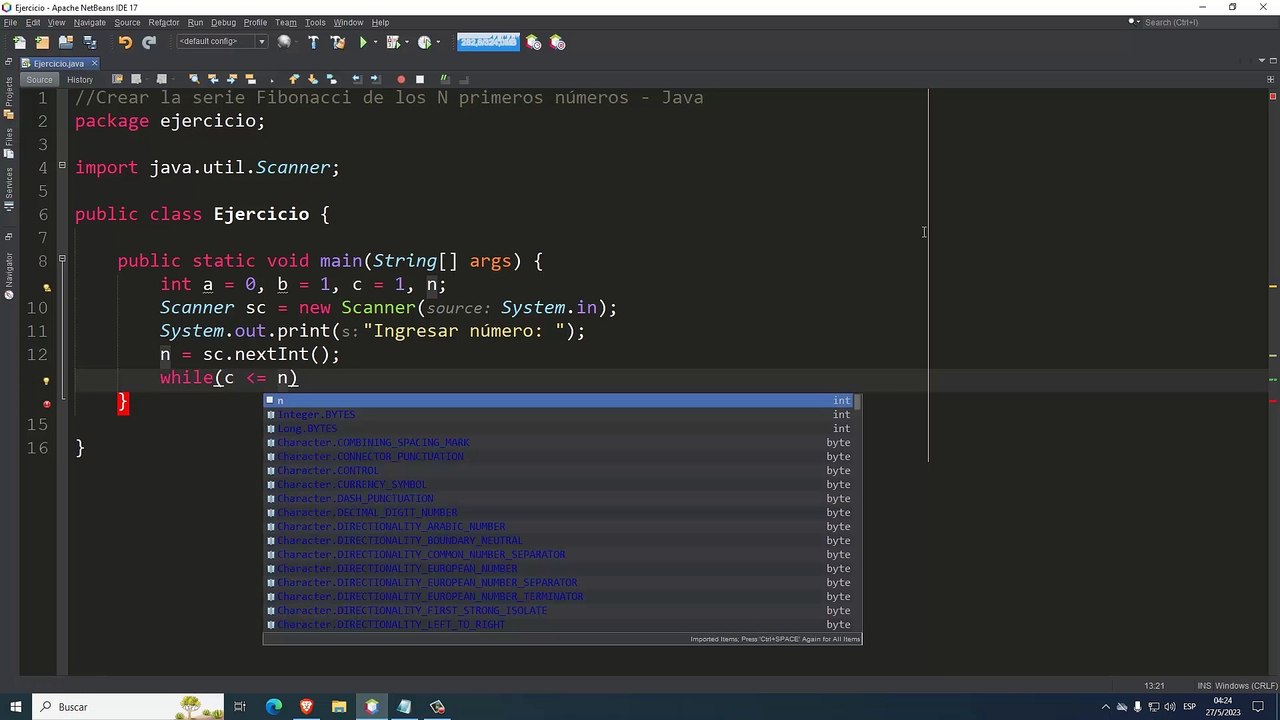Image resolution: width=1280 pixels, height=720 pixels.
Task: Select Character.CURRENCY_SYMBOL completion item
Action: (562, 484)
